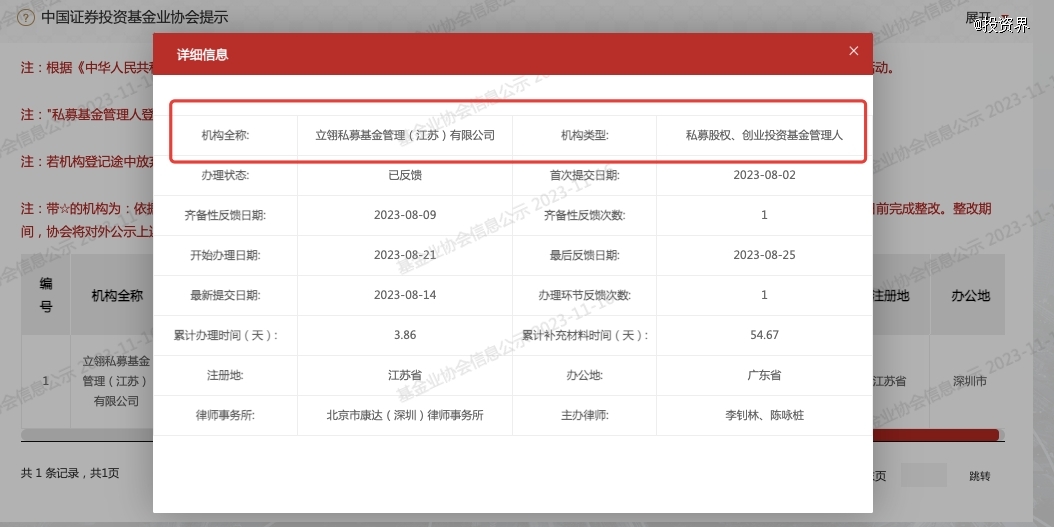The width and height of the screenshot is (1054, 527).
Task: Click latest submission date 2023-08-14
Action: click(x=405, y=295)
